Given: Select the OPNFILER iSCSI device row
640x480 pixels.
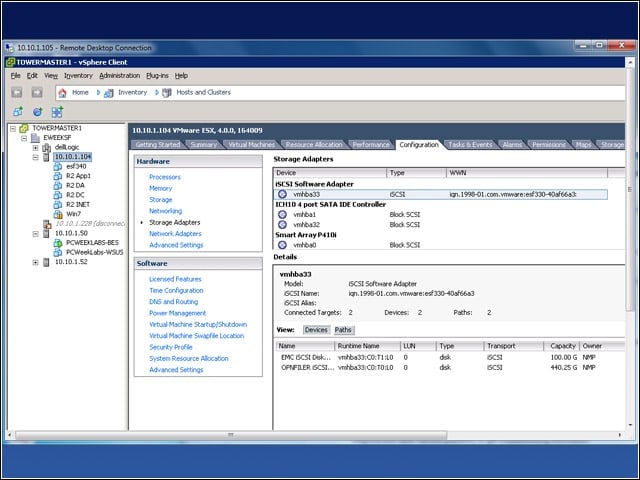Looking at the screenshot, I should 449,368.
